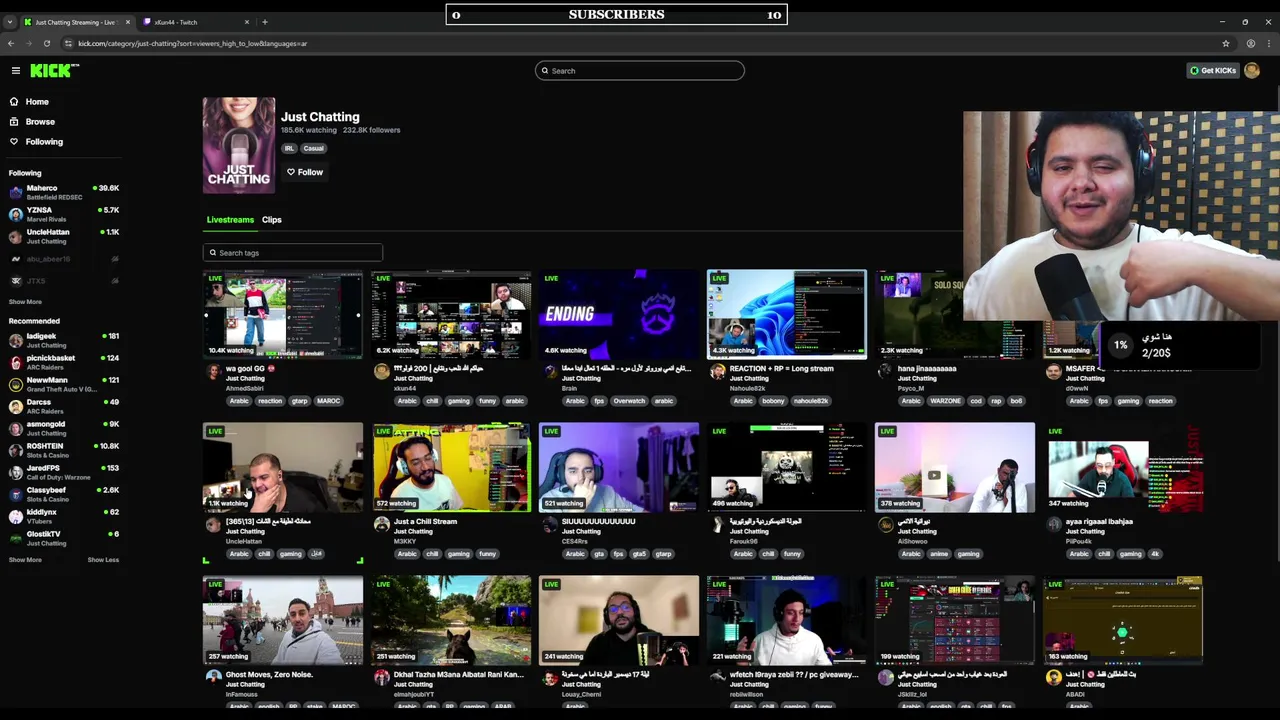1280x720 pixels.
Task: Select the Casual category tag
Action: pyautogui.click(x=313, y=148)
